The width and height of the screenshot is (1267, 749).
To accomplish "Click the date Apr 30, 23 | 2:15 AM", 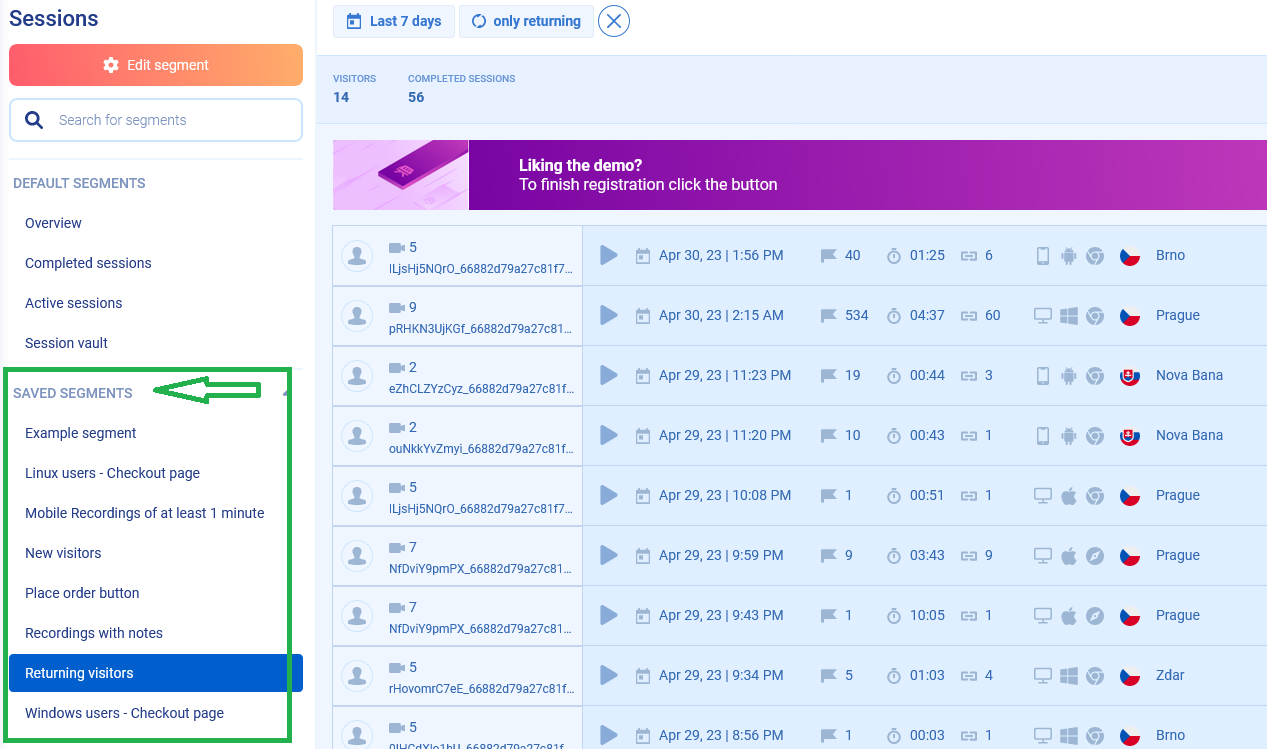I will [x=721, y=315].
